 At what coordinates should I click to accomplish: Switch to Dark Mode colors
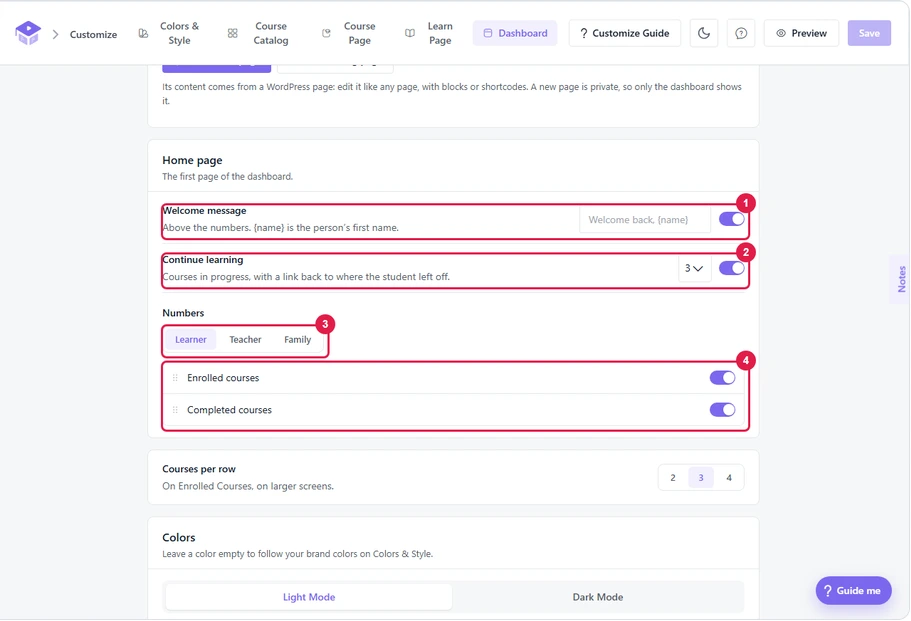tap(598, 597)
